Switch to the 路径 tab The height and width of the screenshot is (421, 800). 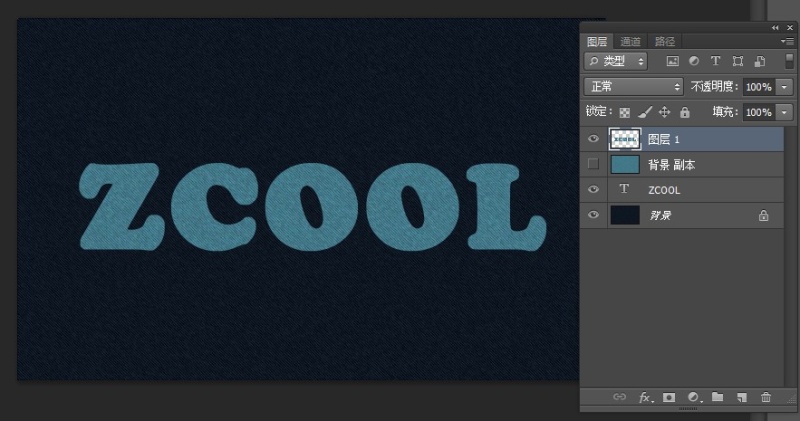[664, 41]
